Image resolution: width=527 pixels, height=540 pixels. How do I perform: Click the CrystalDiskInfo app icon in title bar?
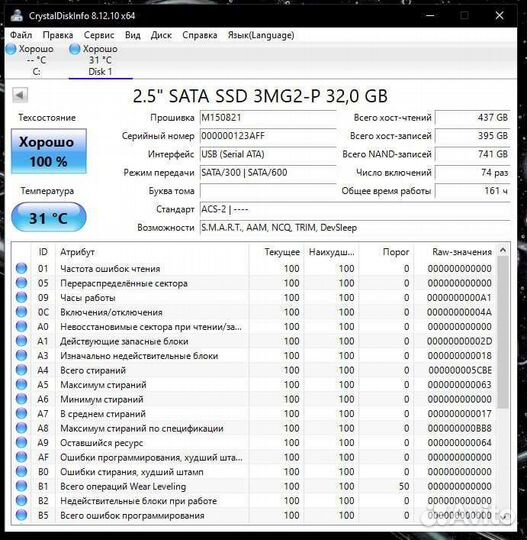[x=17, y=15]
